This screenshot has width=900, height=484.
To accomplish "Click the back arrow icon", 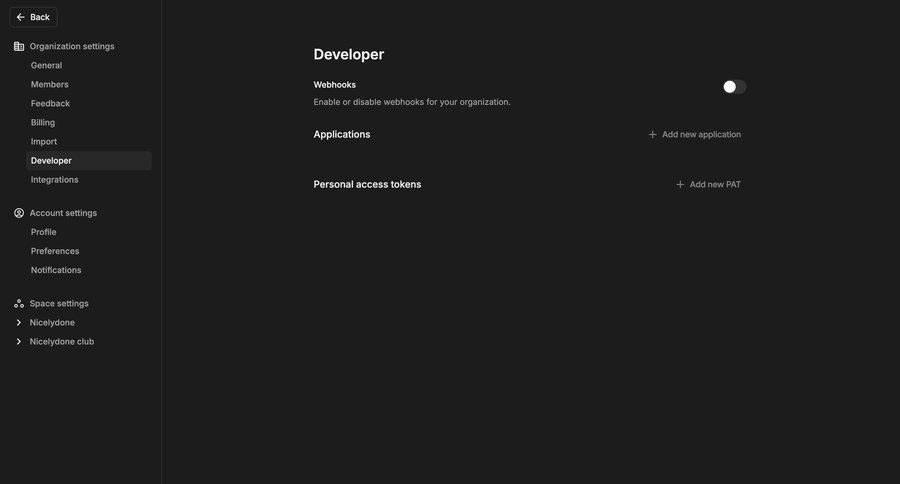I will coord(20,17).
